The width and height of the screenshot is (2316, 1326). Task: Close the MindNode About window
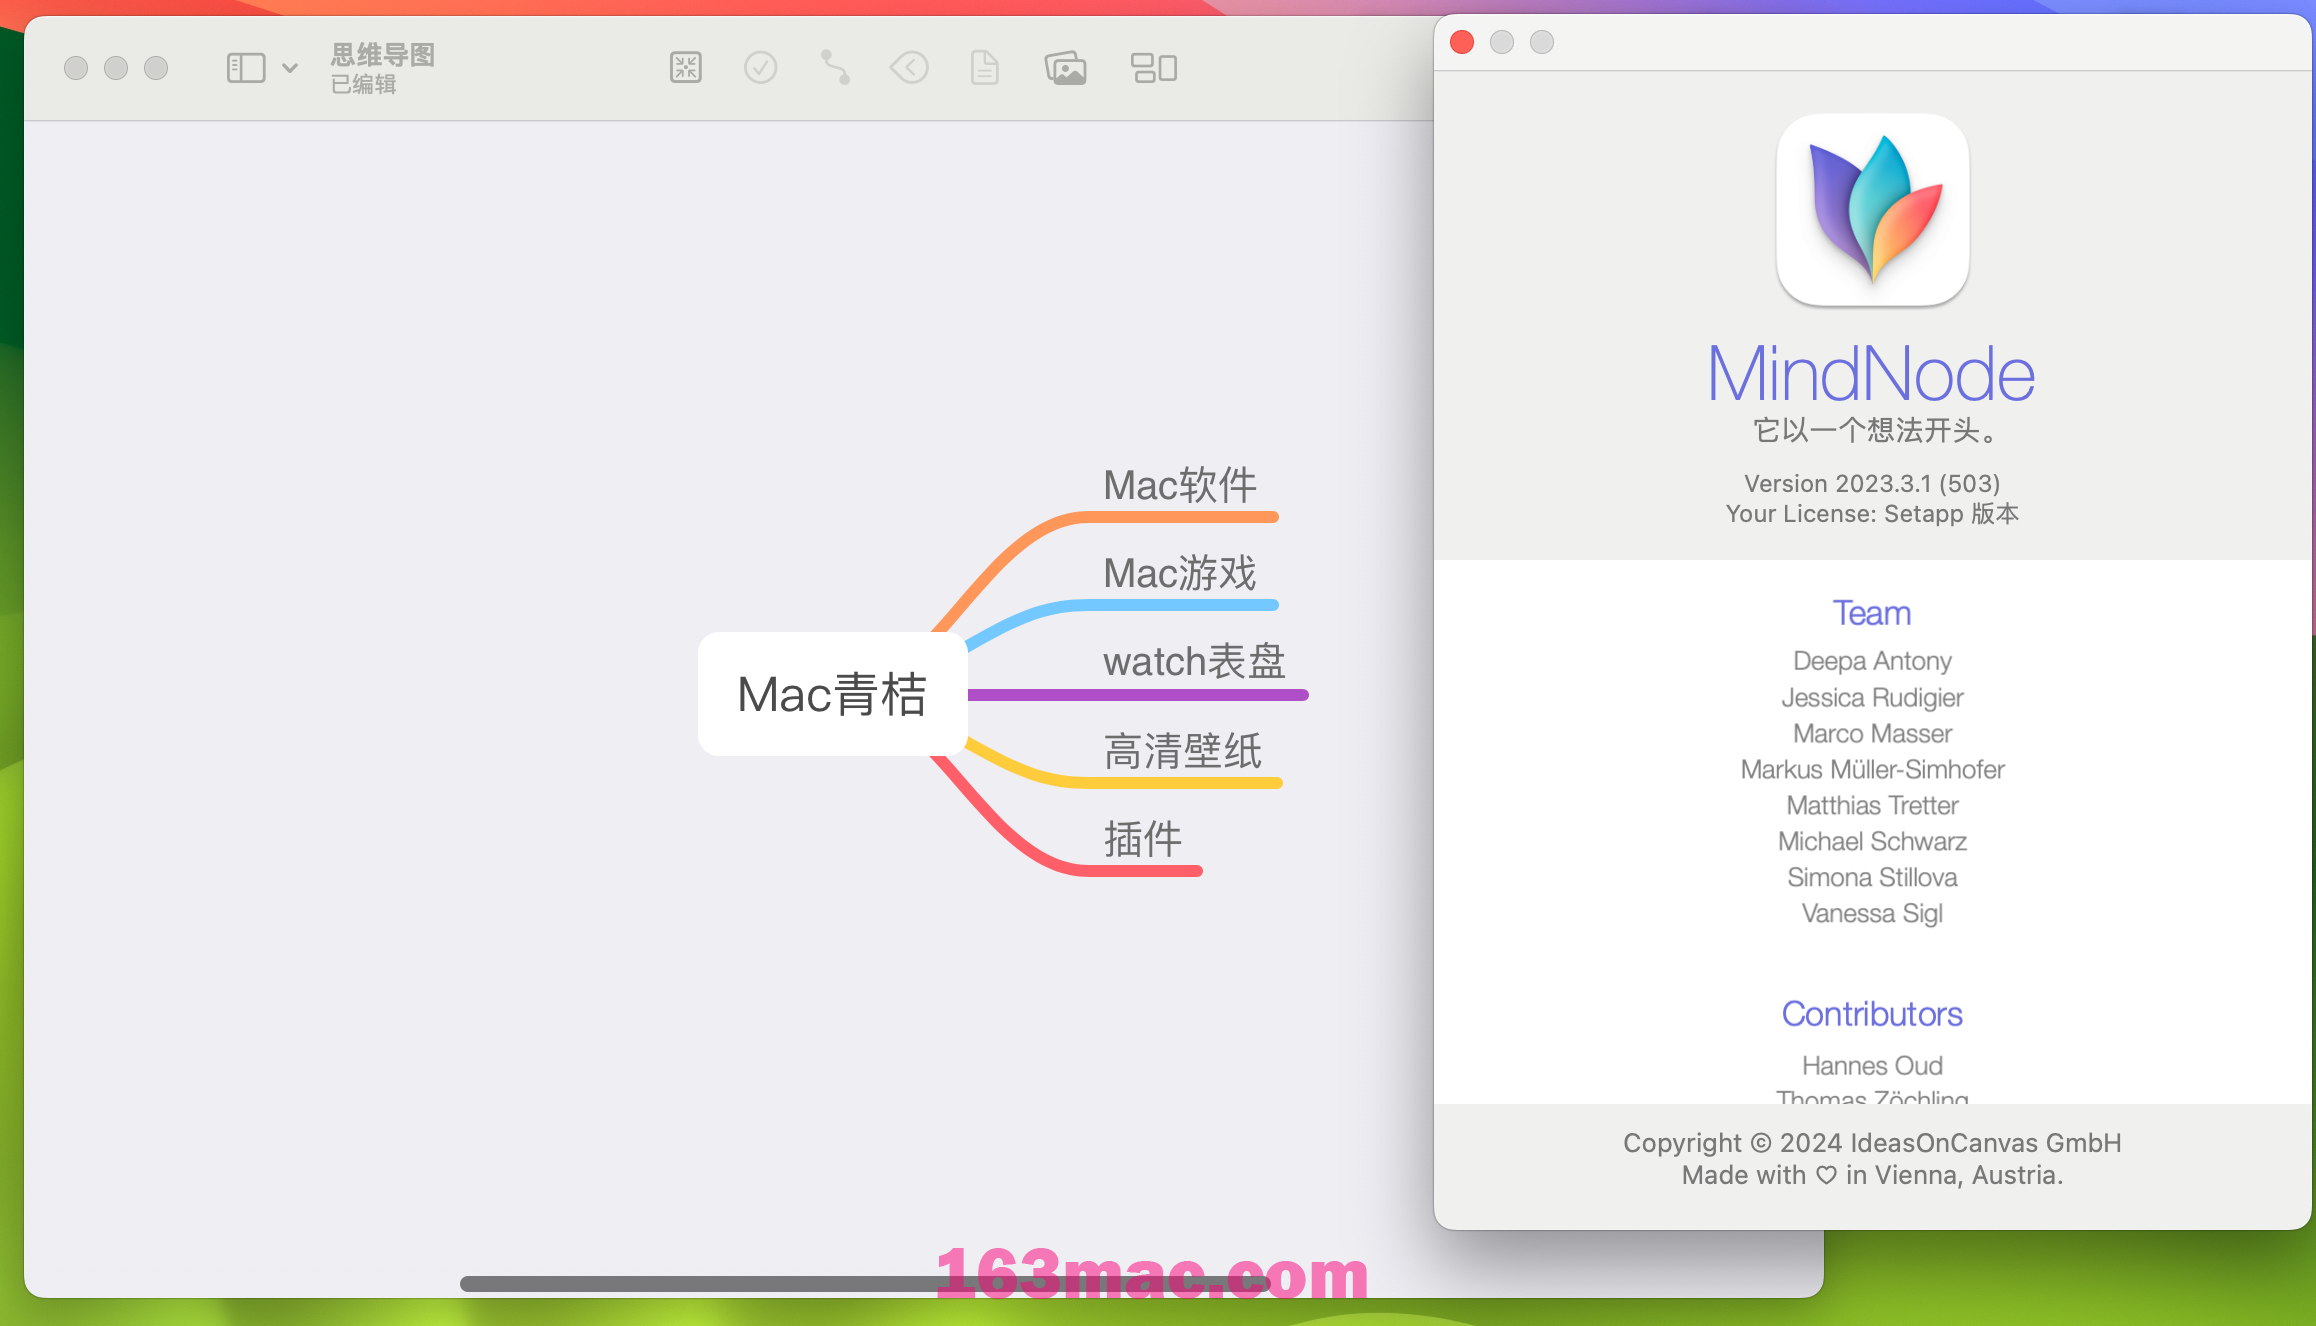coord(1462,42)
